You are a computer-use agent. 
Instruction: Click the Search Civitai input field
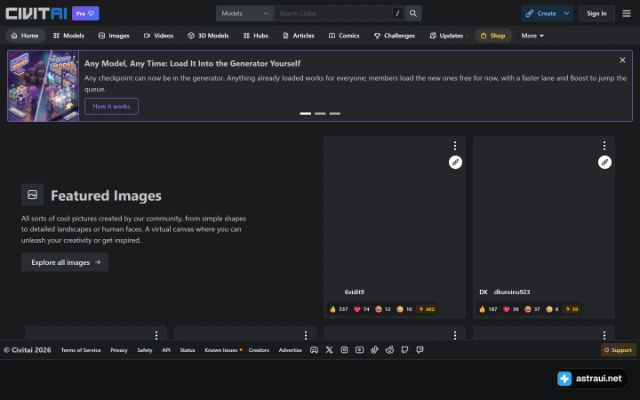333,13
